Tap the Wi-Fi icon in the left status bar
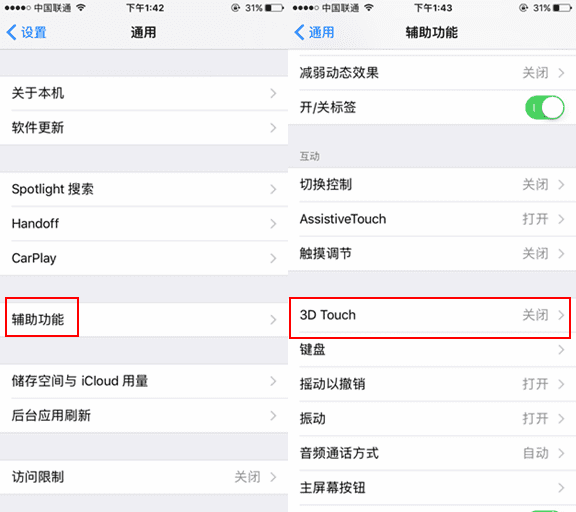The image size is (576, 512). pos(81,8)
